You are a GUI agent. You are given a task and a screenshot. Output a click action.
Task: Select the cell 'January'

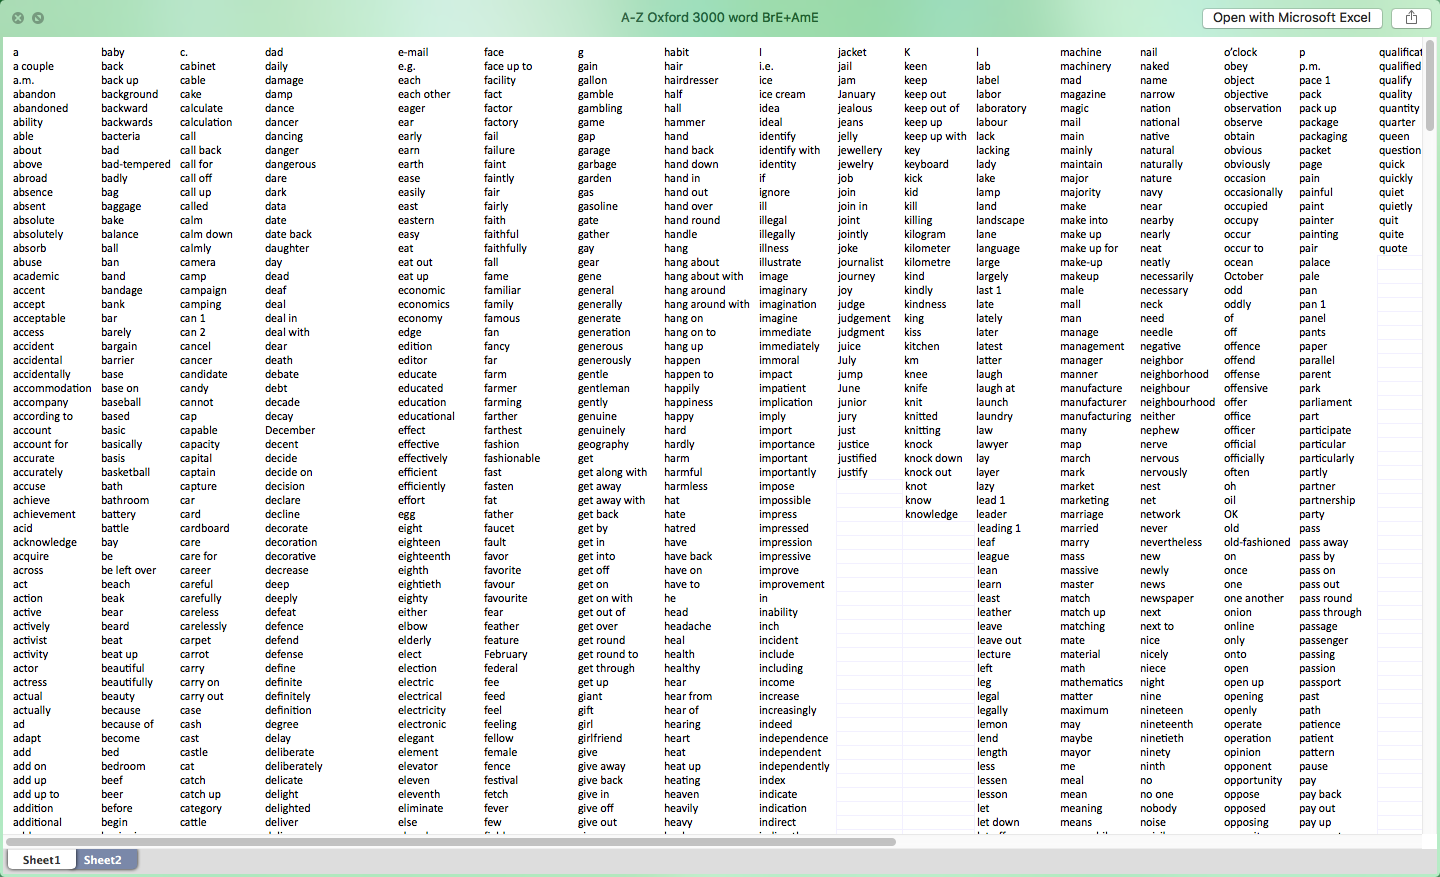(856, 94)
